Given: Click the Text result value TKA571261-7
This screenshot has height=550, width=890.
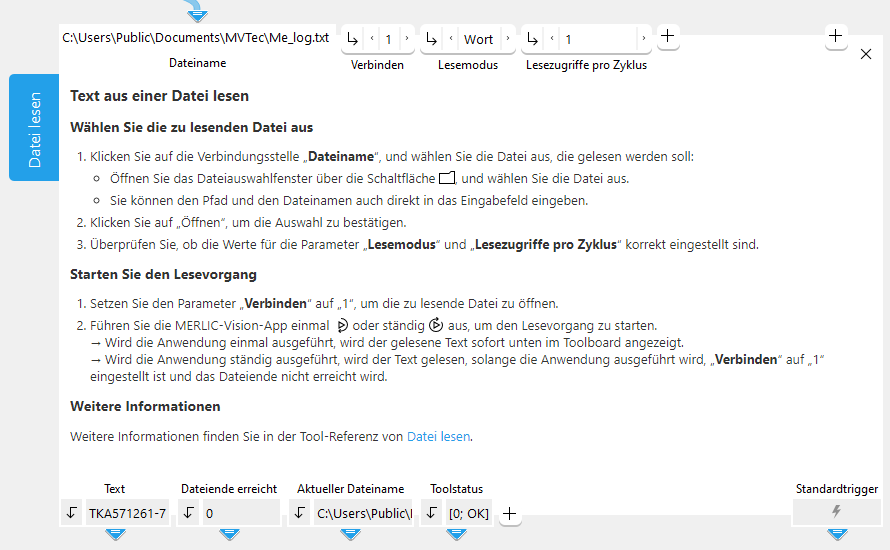Looking at the screenshot, I should coord(127,513).
